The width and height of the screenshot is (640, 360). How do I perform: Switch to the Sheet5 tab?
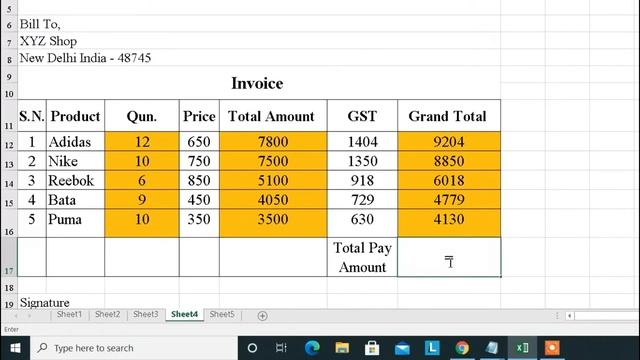point(222,314)
